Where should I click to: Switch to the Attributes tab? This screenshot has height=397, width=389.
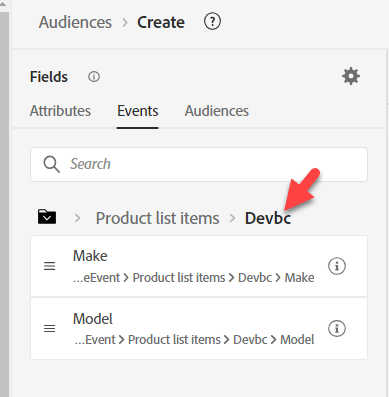[x=60, y=111]
